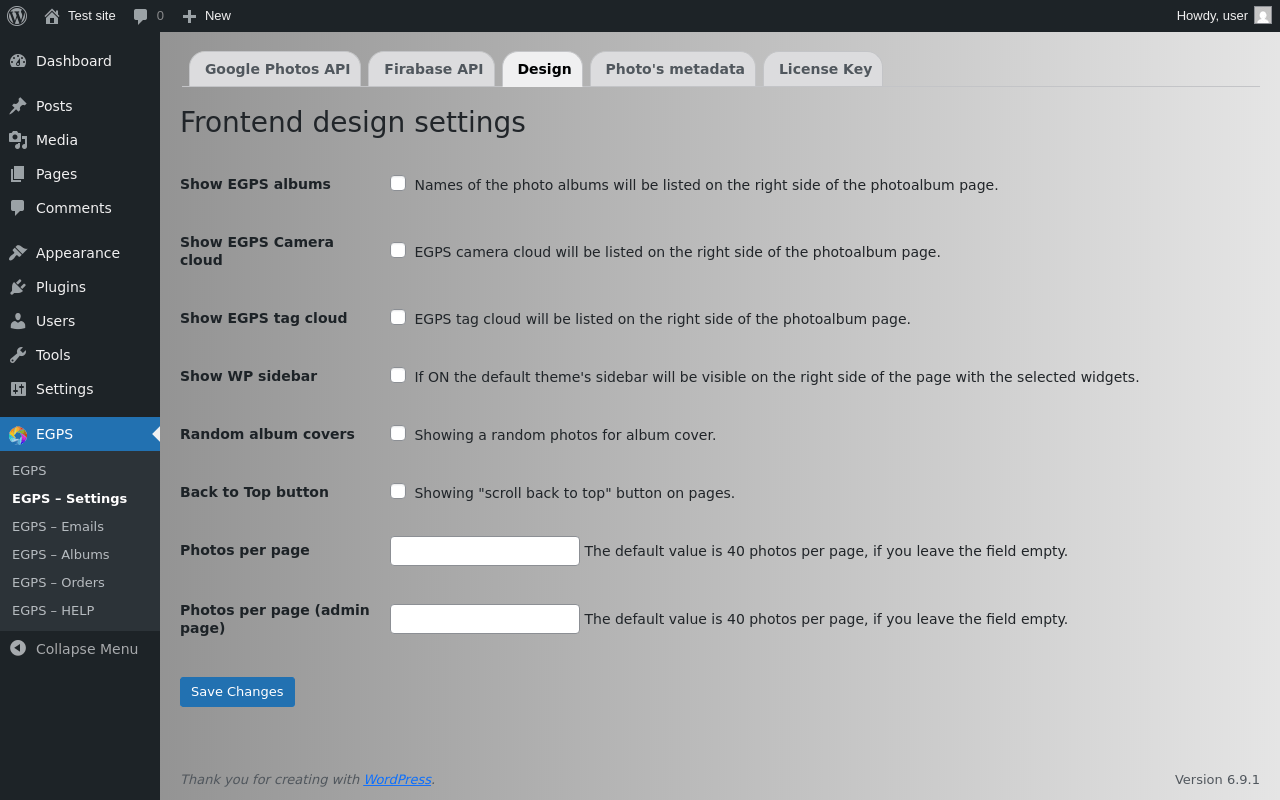
Task: Click the Photos per page field
Action: click(x=485, y=551)
